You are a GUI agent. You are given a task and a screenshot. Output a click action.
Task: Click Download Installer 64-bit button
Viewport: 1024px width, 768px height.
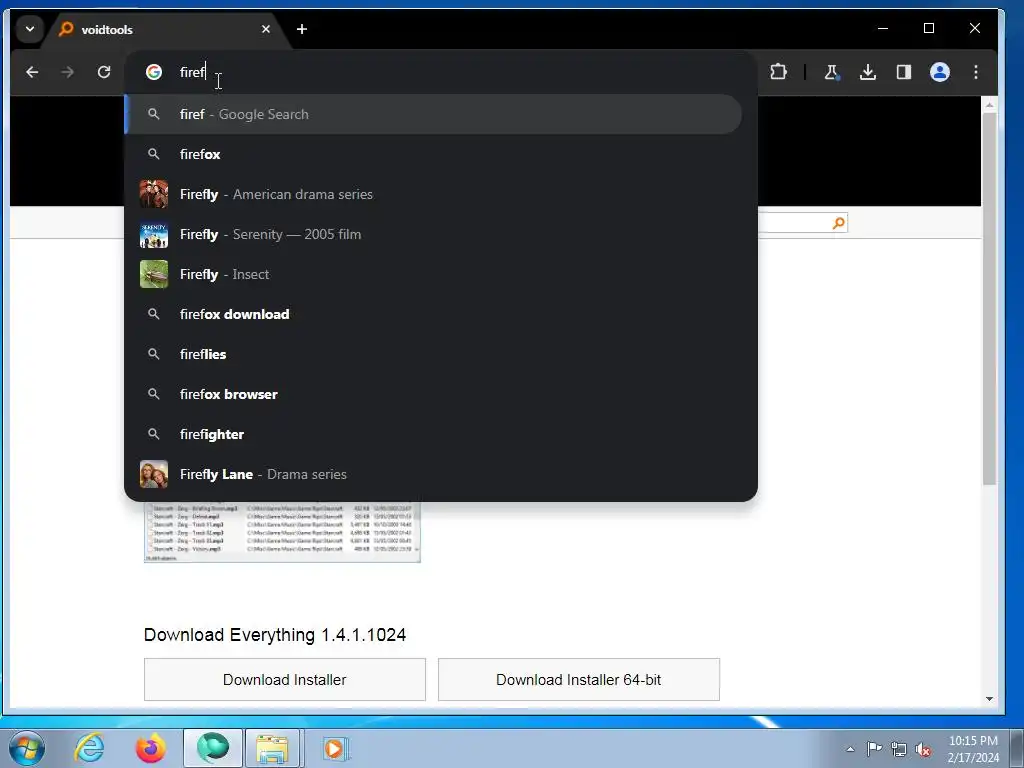pos(579,679)
